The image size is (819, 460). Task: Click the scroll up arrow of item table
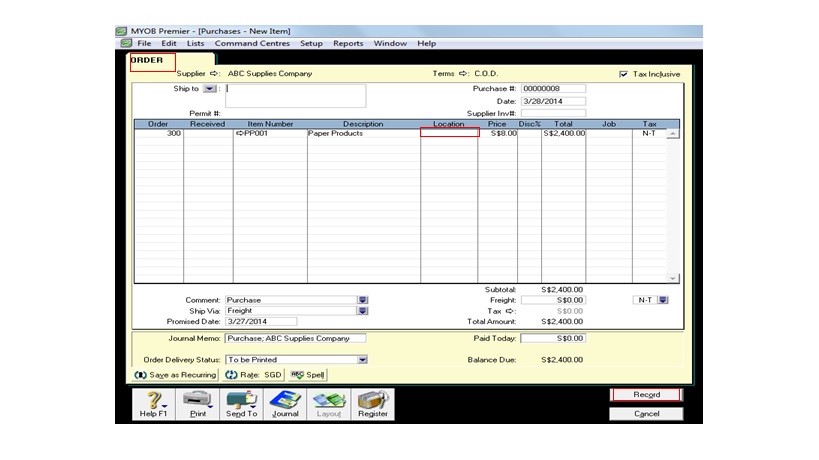click(673, 134)
